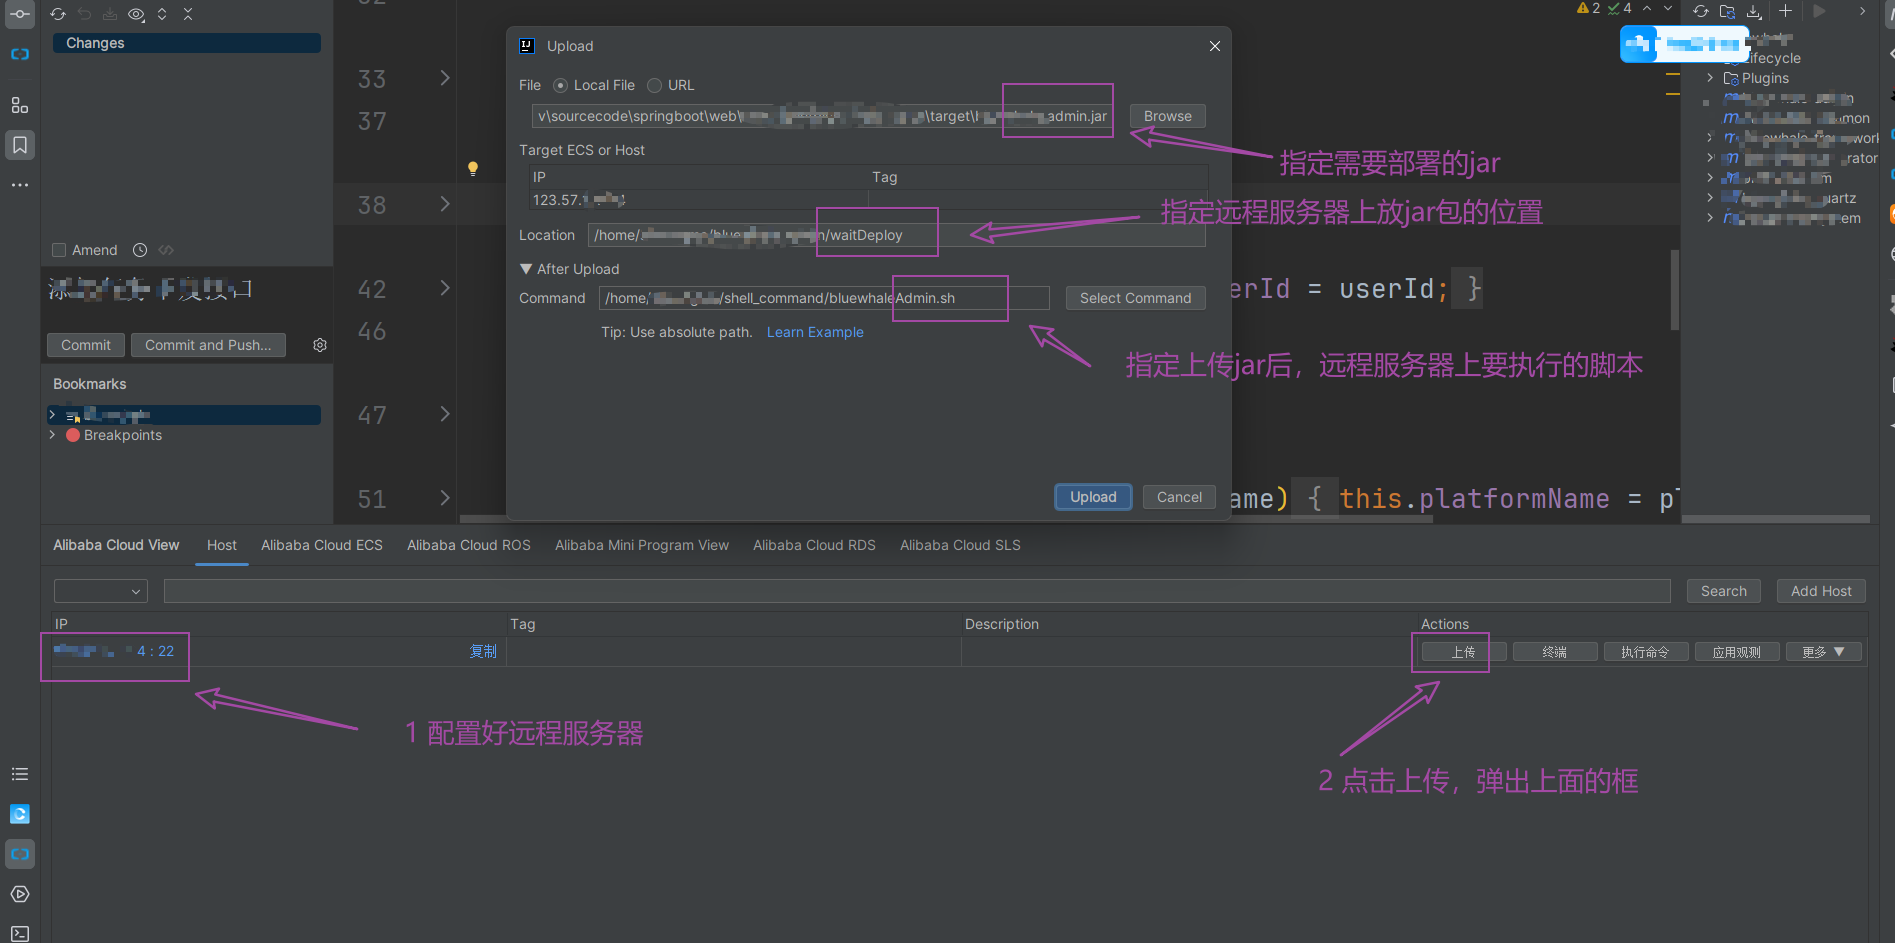Viewport: 1895px width, 943px height.
Task: Click the 上传 action button
Action: click(x=1464, y=652)
